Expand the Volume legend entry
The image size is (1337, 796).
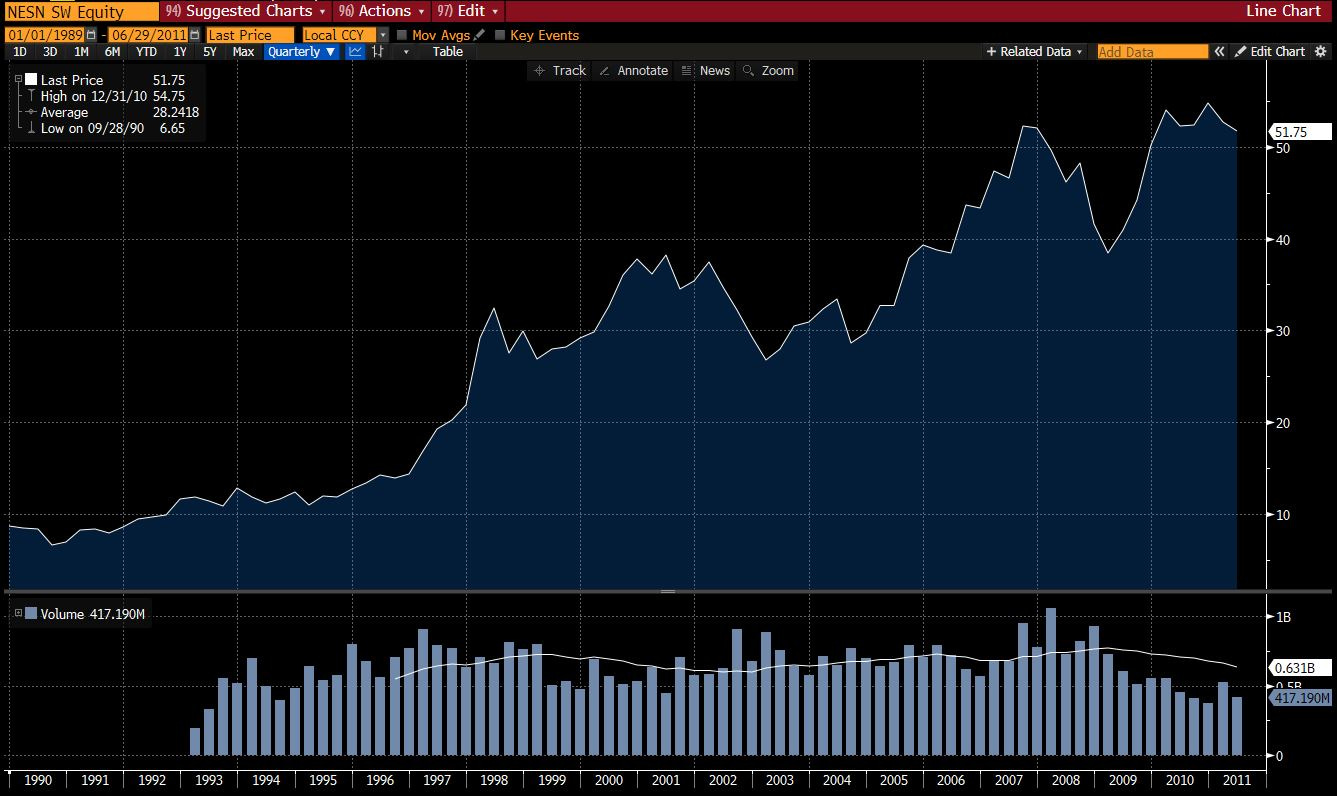[x=18, y=612]
